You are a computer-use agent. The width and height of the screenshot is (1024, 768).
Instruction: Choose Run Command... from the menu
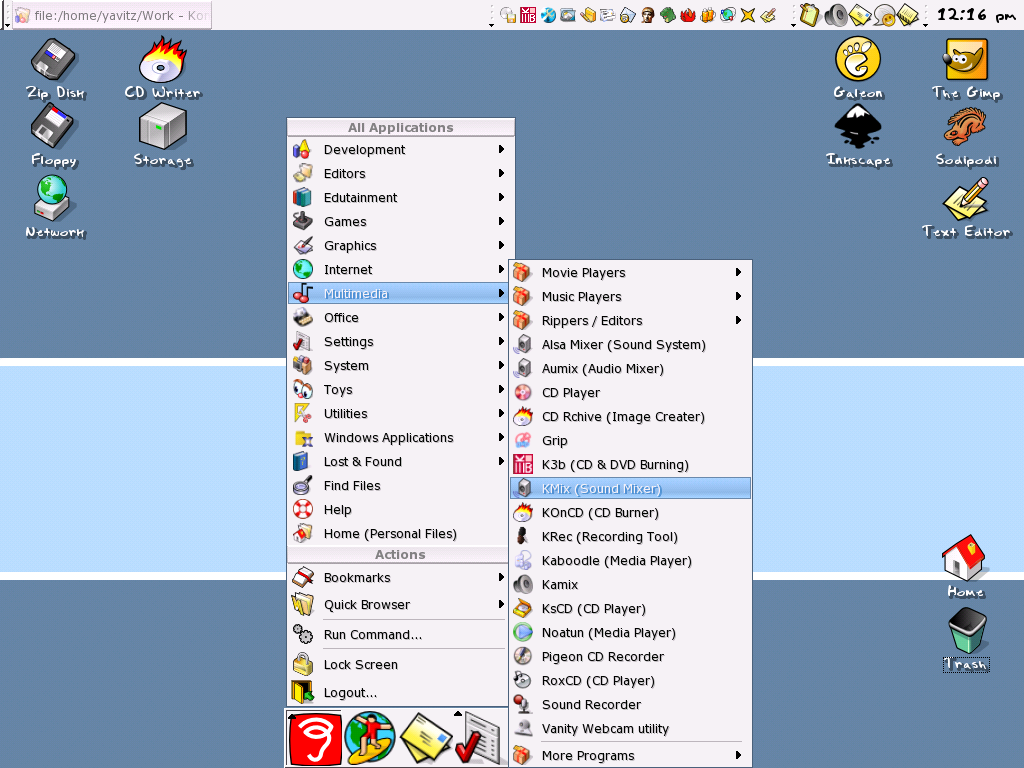(400, 635)
